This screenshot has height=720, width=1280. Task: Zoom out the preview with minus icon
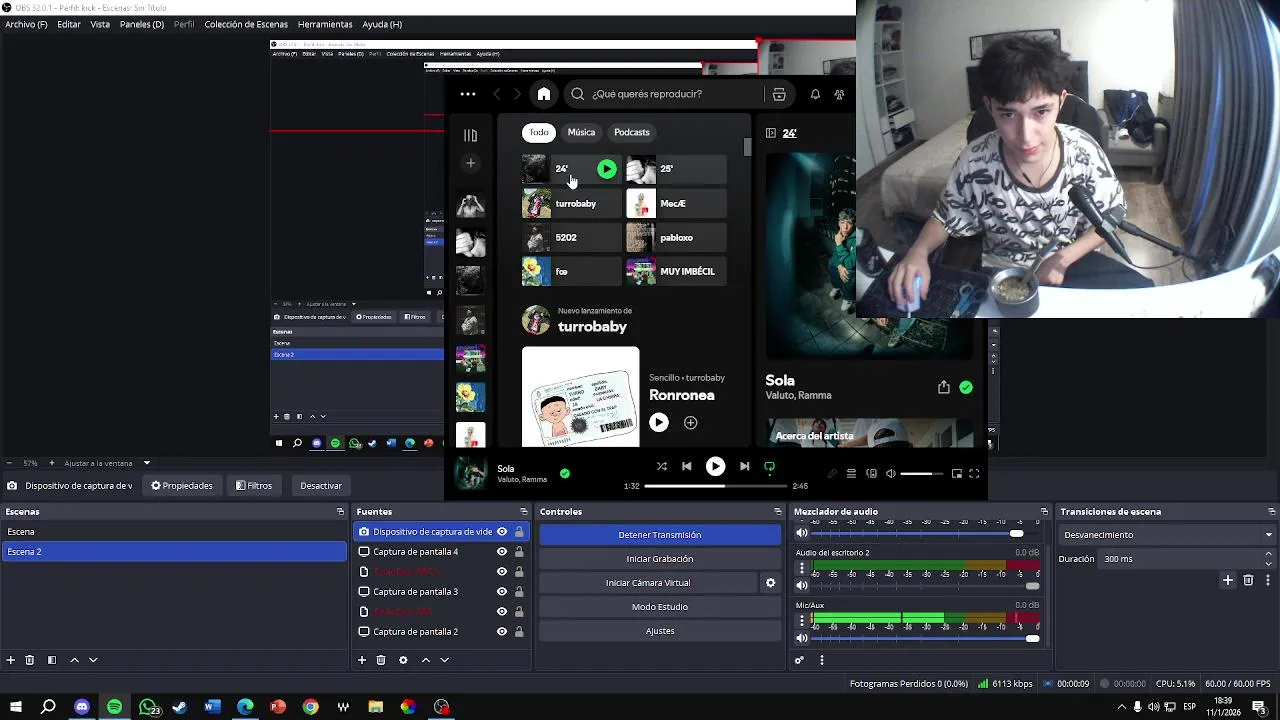click(x=9, y=463)
